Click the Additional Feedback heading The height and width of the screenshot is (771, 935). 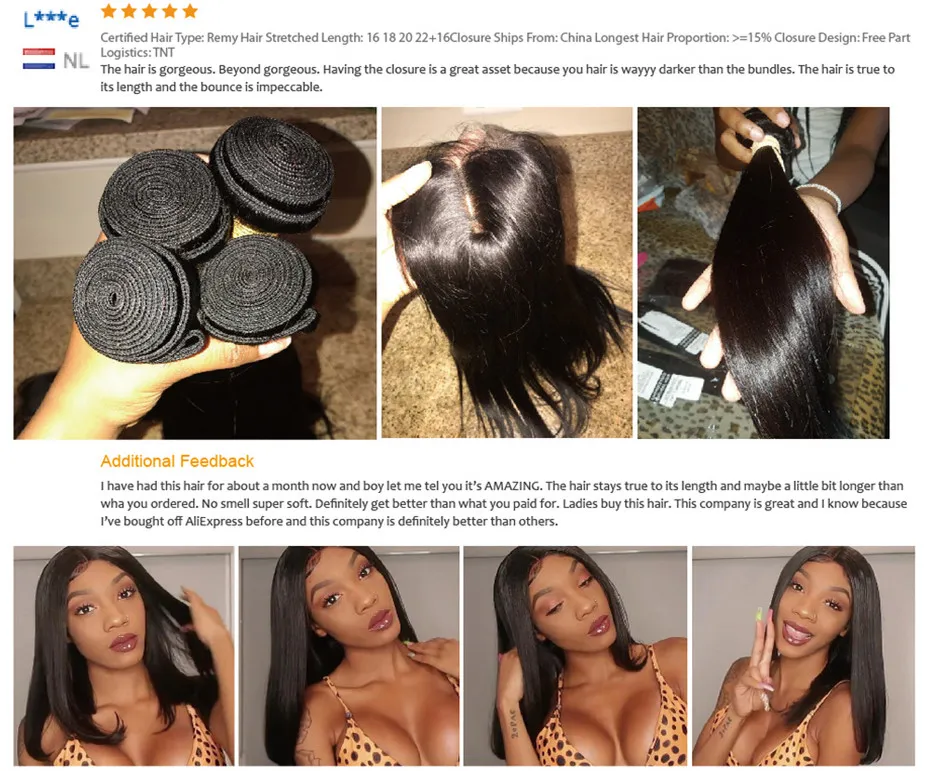177,461
